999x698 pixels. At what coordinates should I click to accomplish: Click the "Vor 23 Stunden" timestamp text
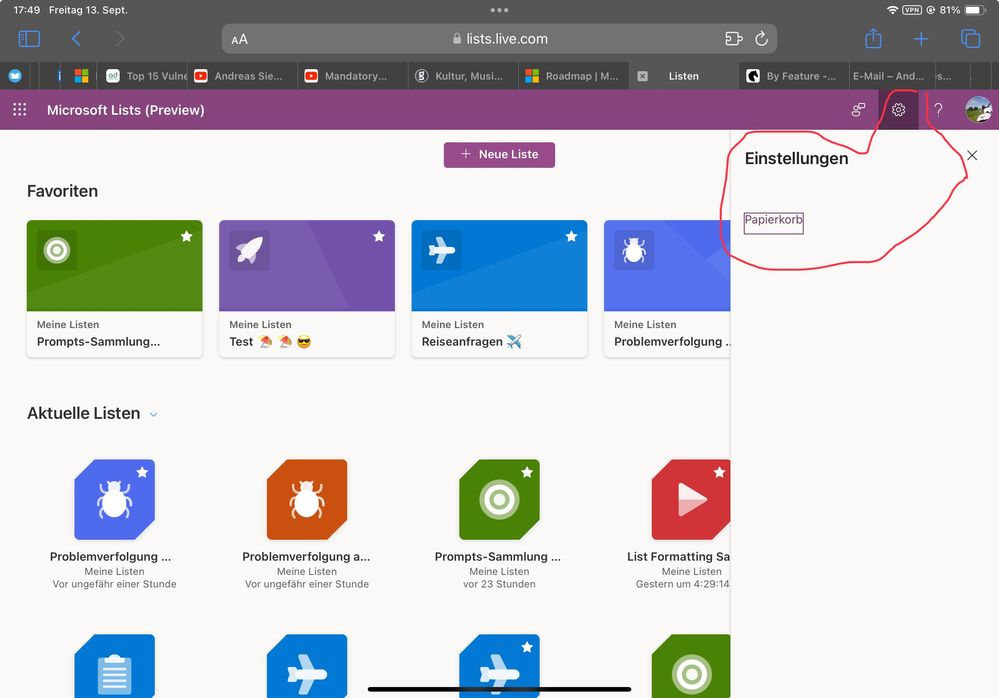[x=500, y=584]
